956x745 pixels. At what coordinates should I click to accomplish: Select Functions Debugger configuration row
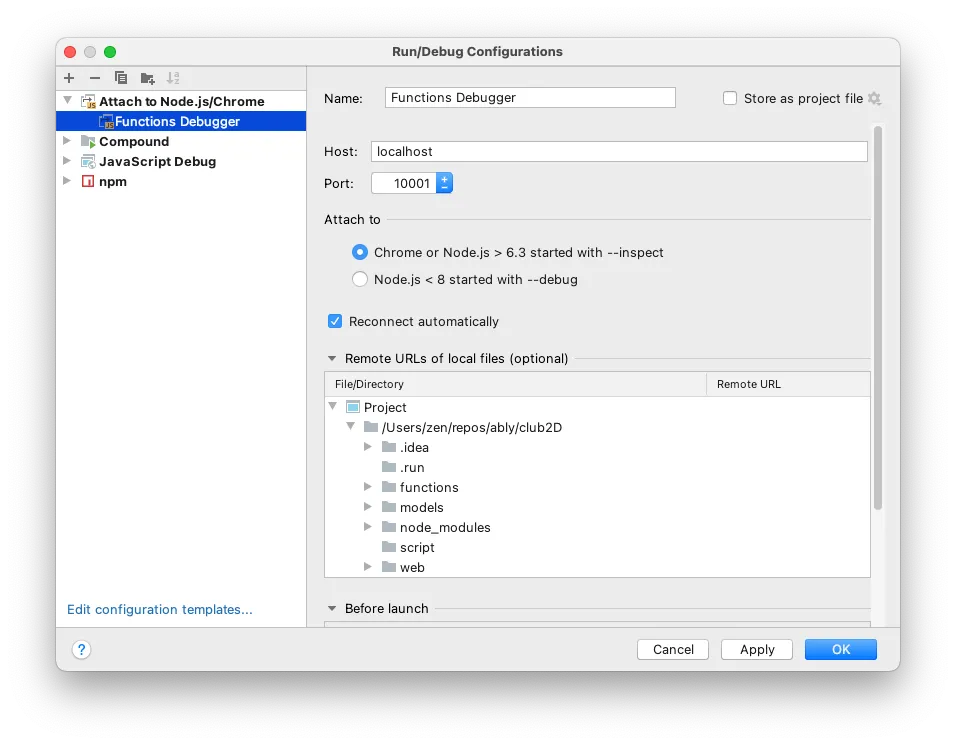pos(181,121)
